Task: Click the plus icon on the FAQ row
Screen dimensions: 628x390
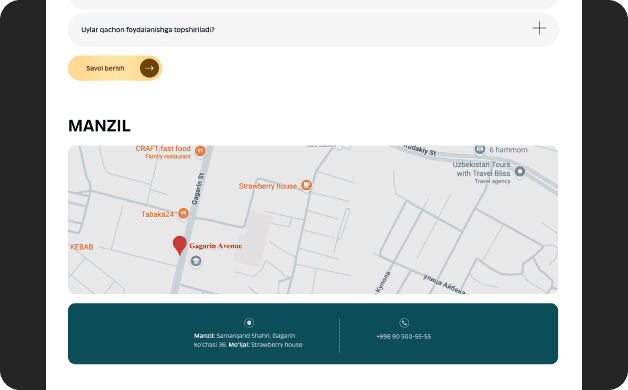Action: pos(539,28)
